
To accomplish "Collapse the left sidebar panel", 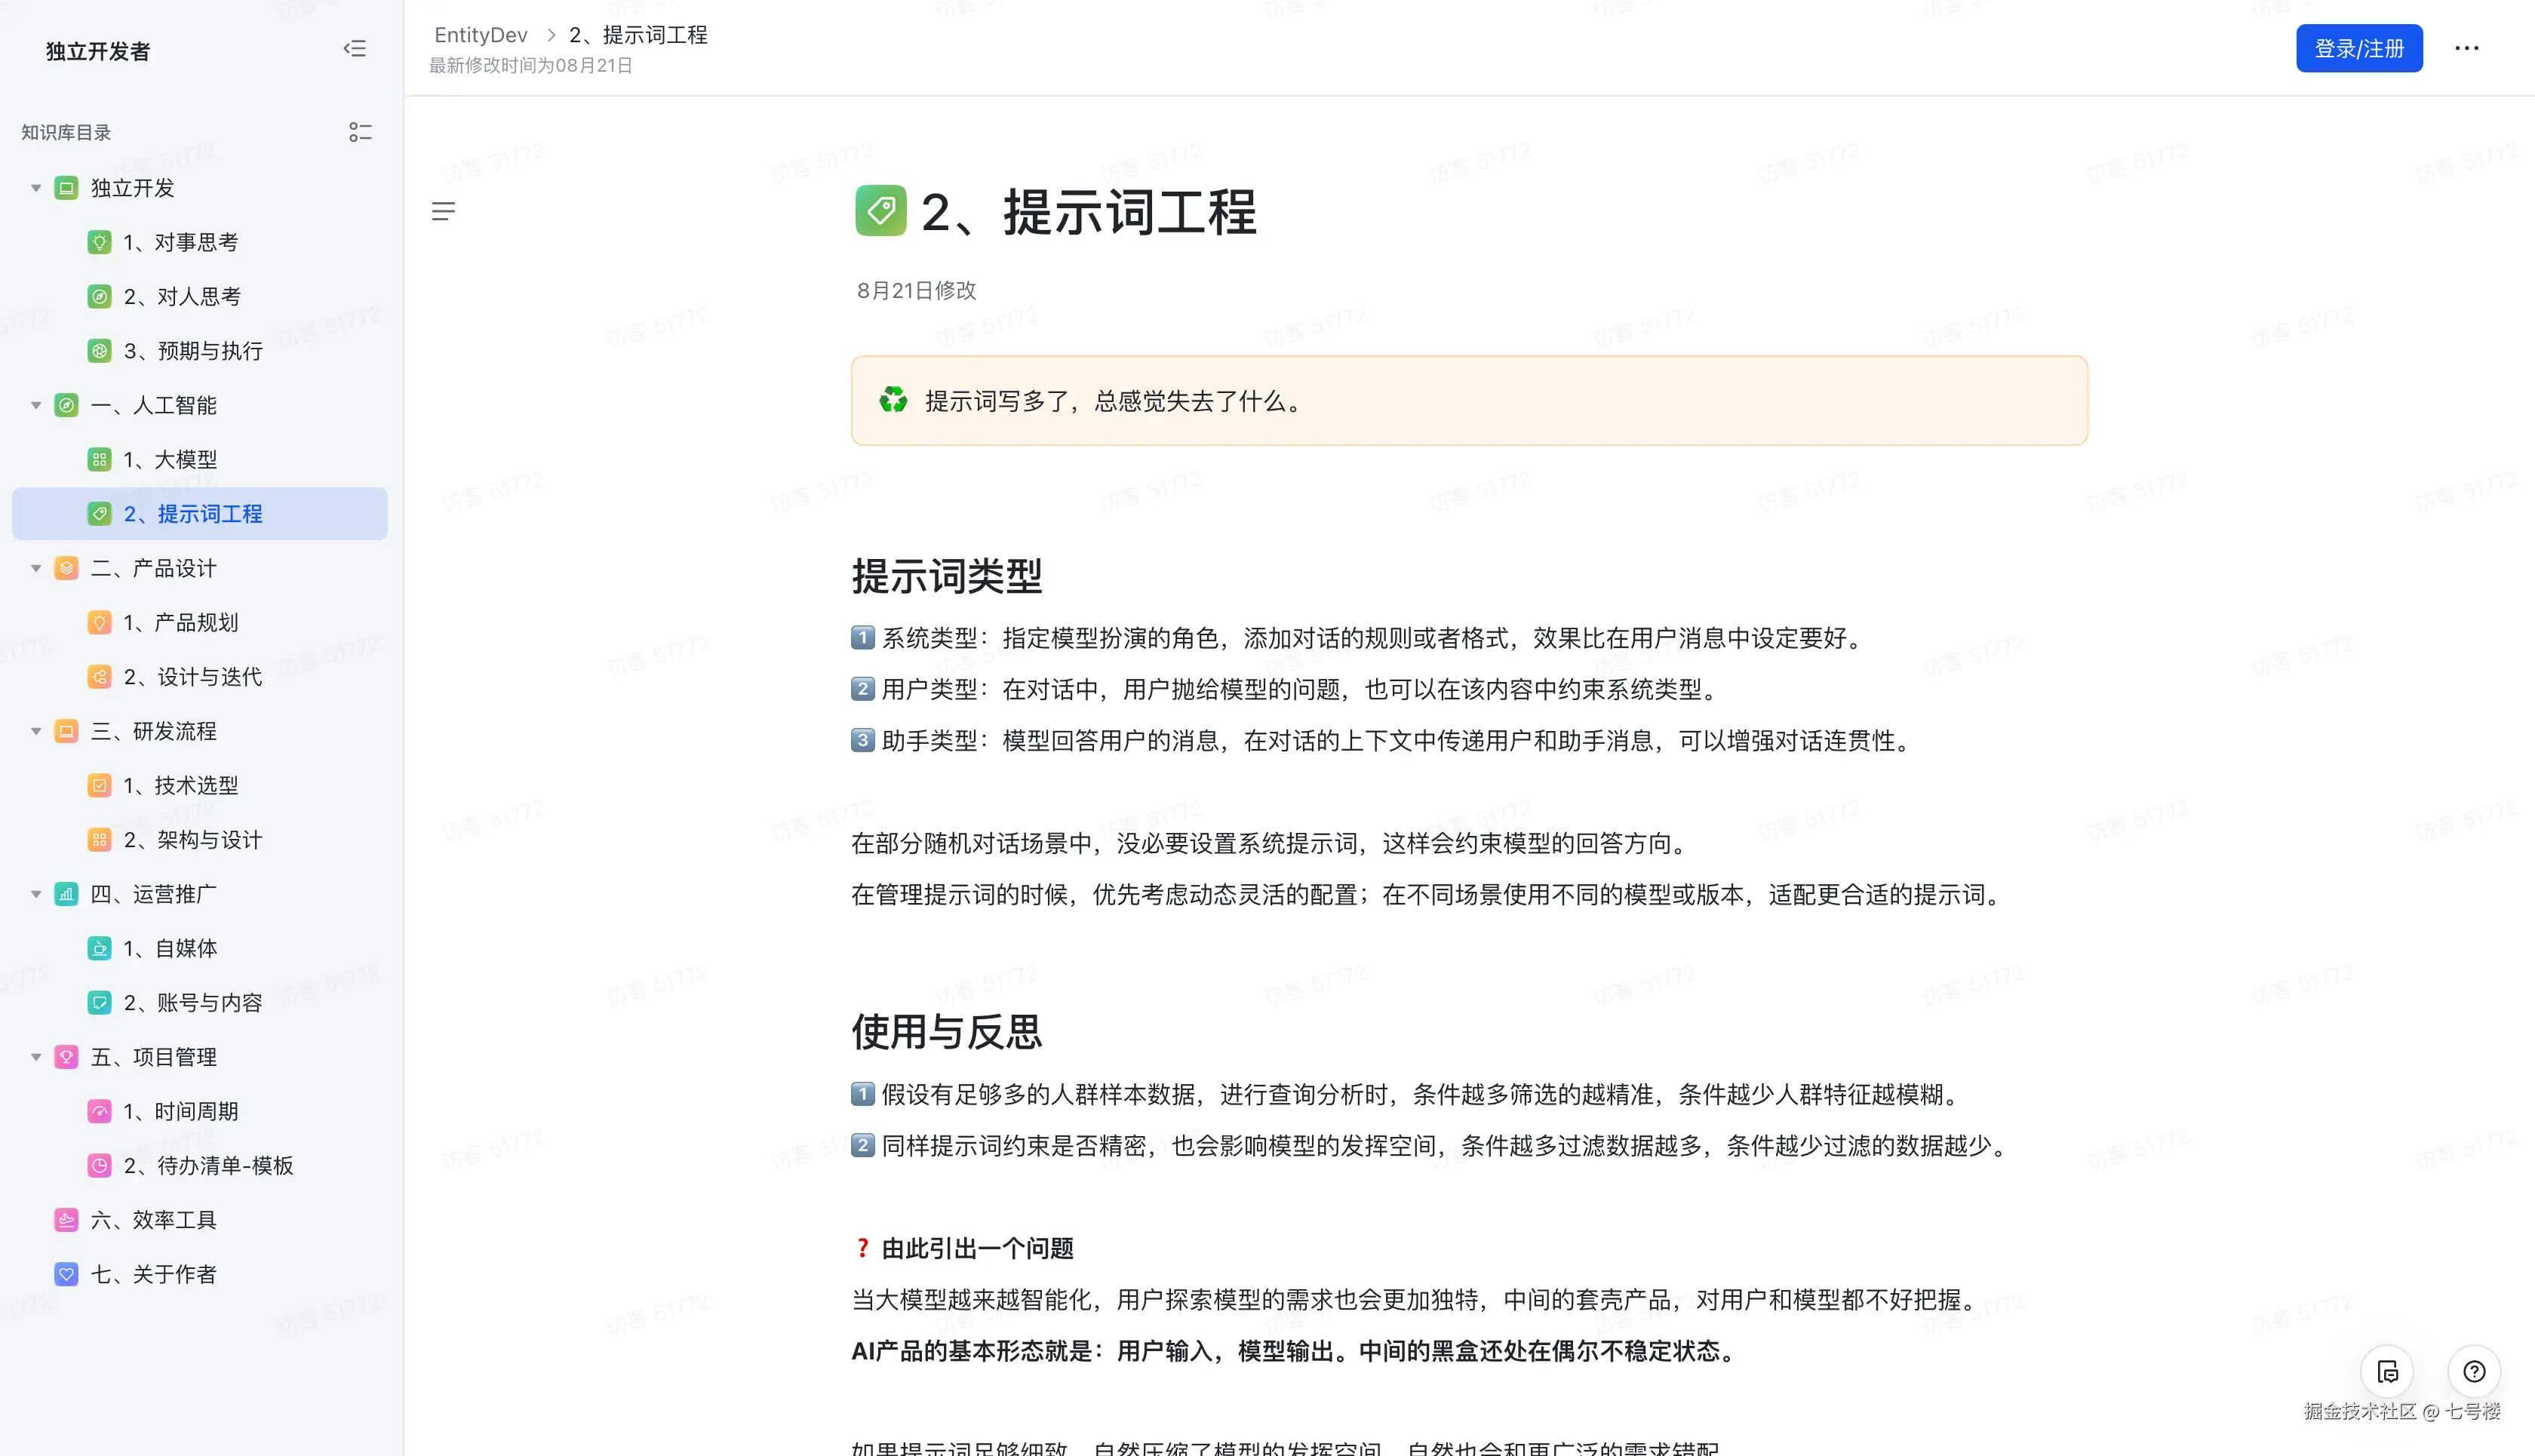I will [355, 48].
